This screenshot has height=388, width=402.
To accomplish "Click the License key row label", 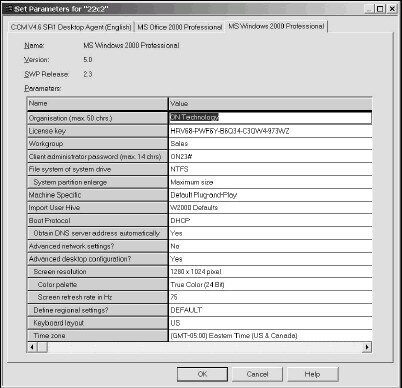I will [97, 131].
